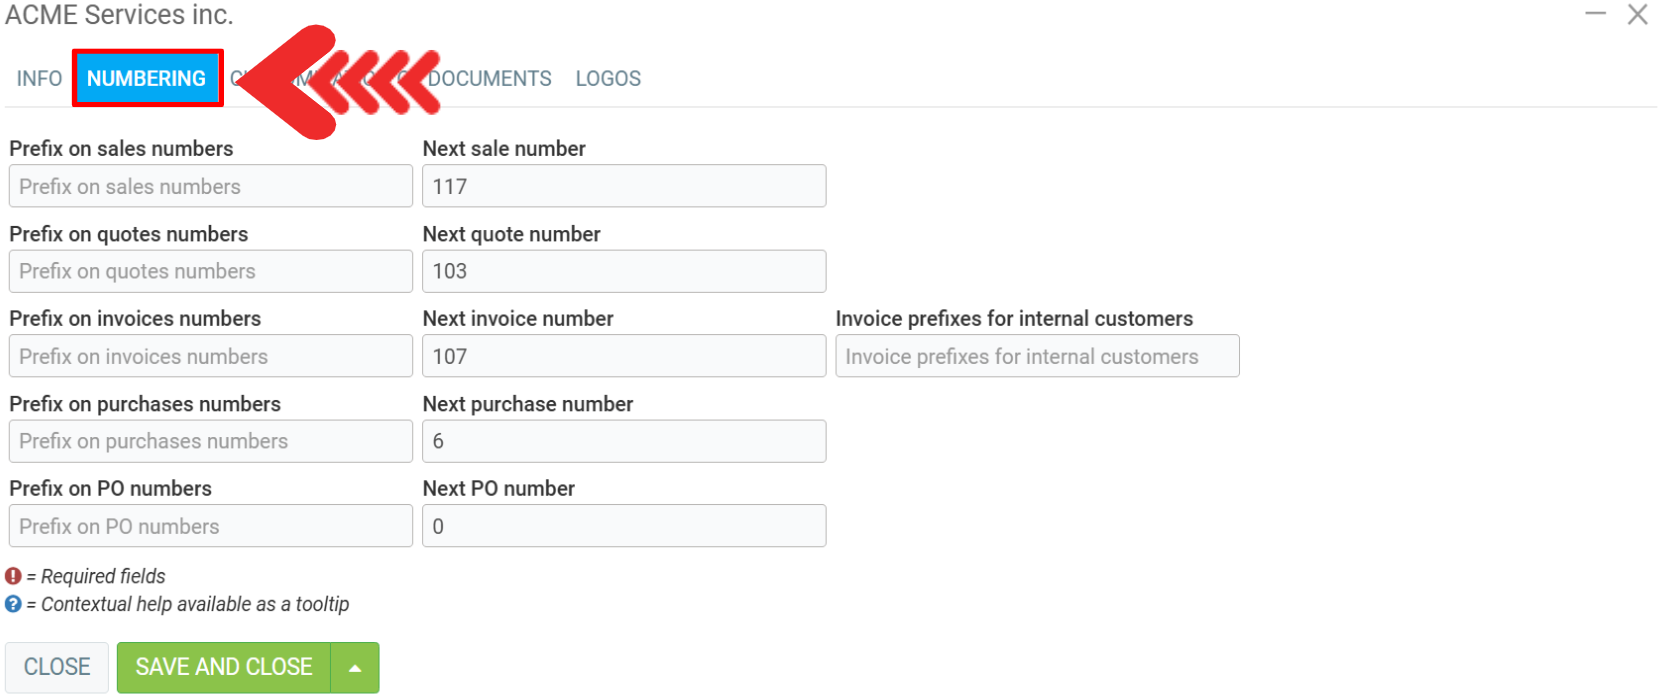Focus the Prefix on quotes numbers field
1662x697 pixels.
coord(210,271)
